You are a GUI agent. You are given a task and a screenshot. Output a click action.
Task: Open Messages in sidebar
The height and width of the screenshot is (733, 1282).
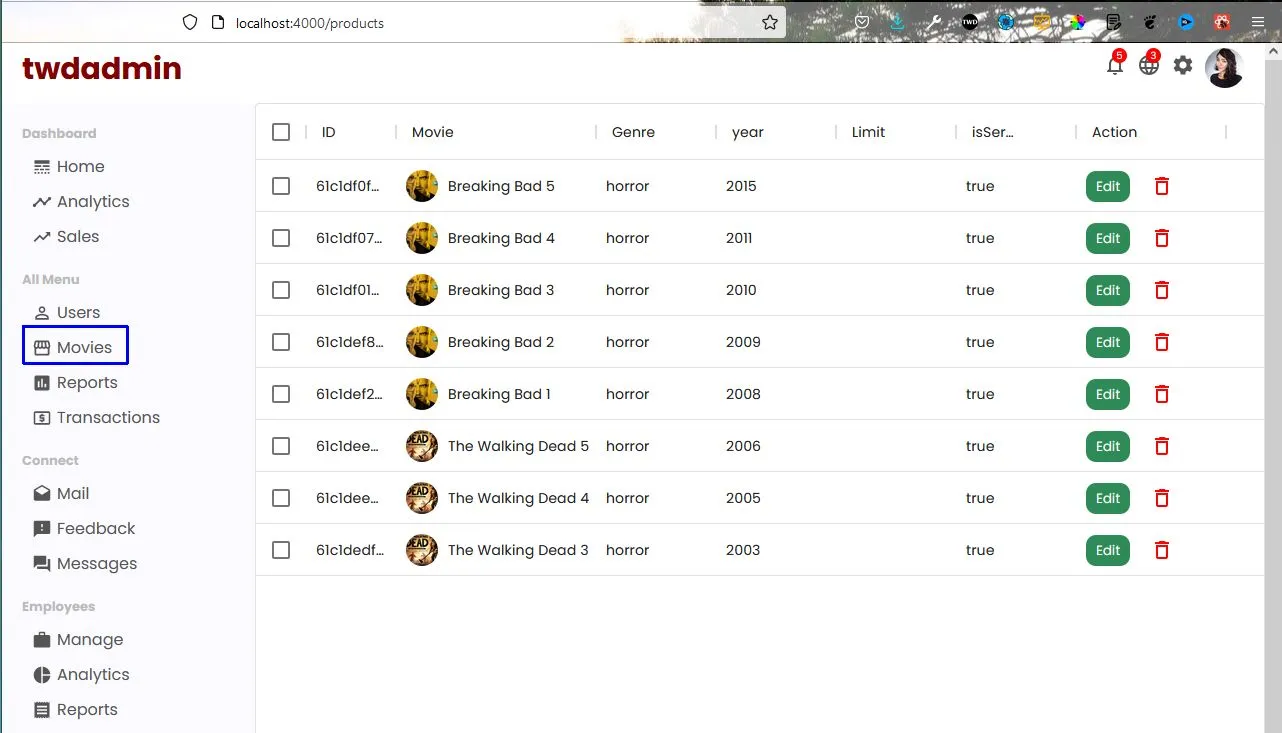tap(85, 564)
